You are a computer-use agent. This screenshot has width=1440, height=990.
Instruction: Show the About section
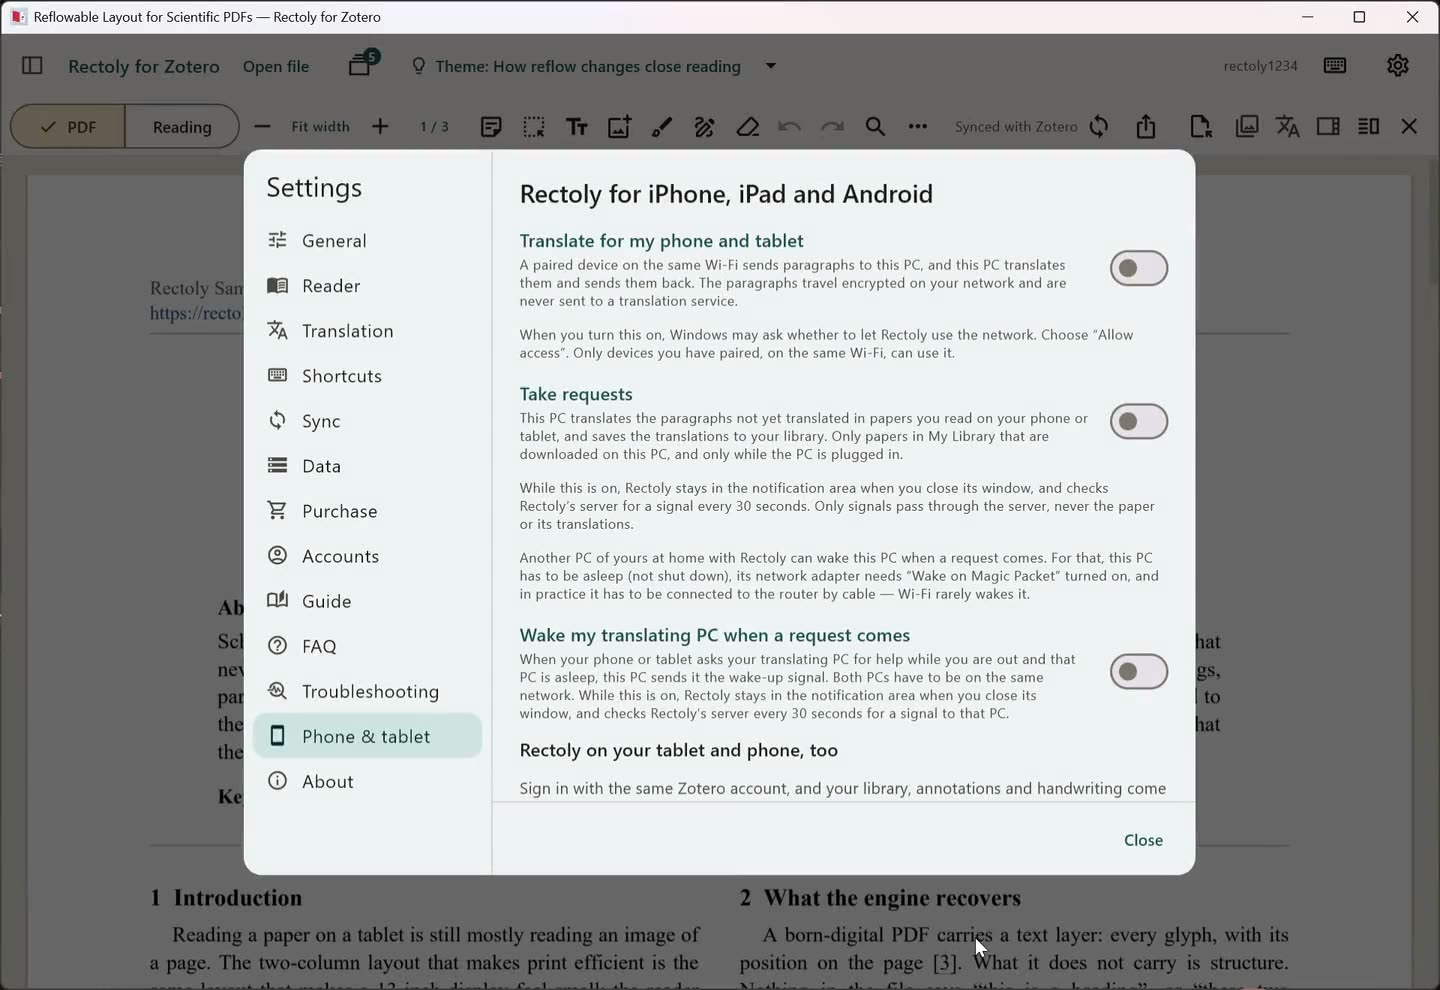point(367,781)
